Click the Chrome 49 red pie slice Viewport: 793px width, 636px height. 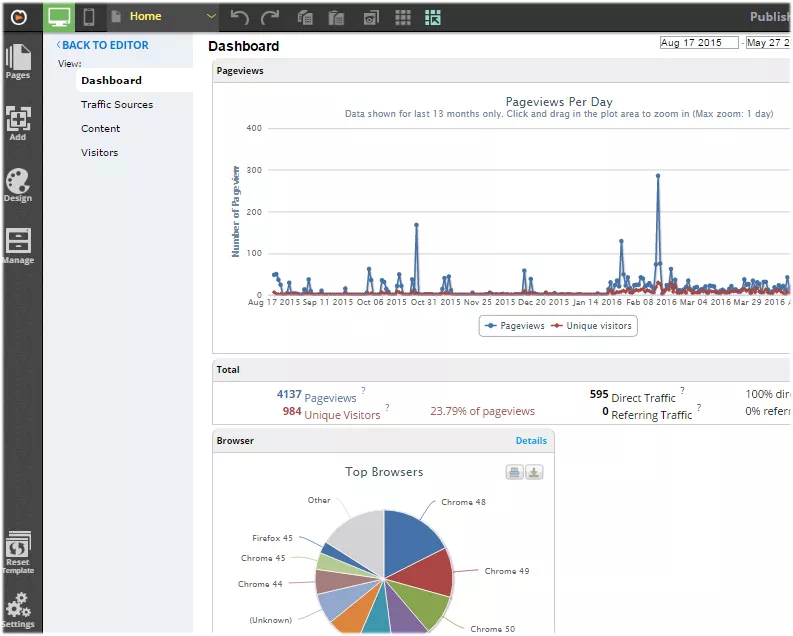[427, 574]
